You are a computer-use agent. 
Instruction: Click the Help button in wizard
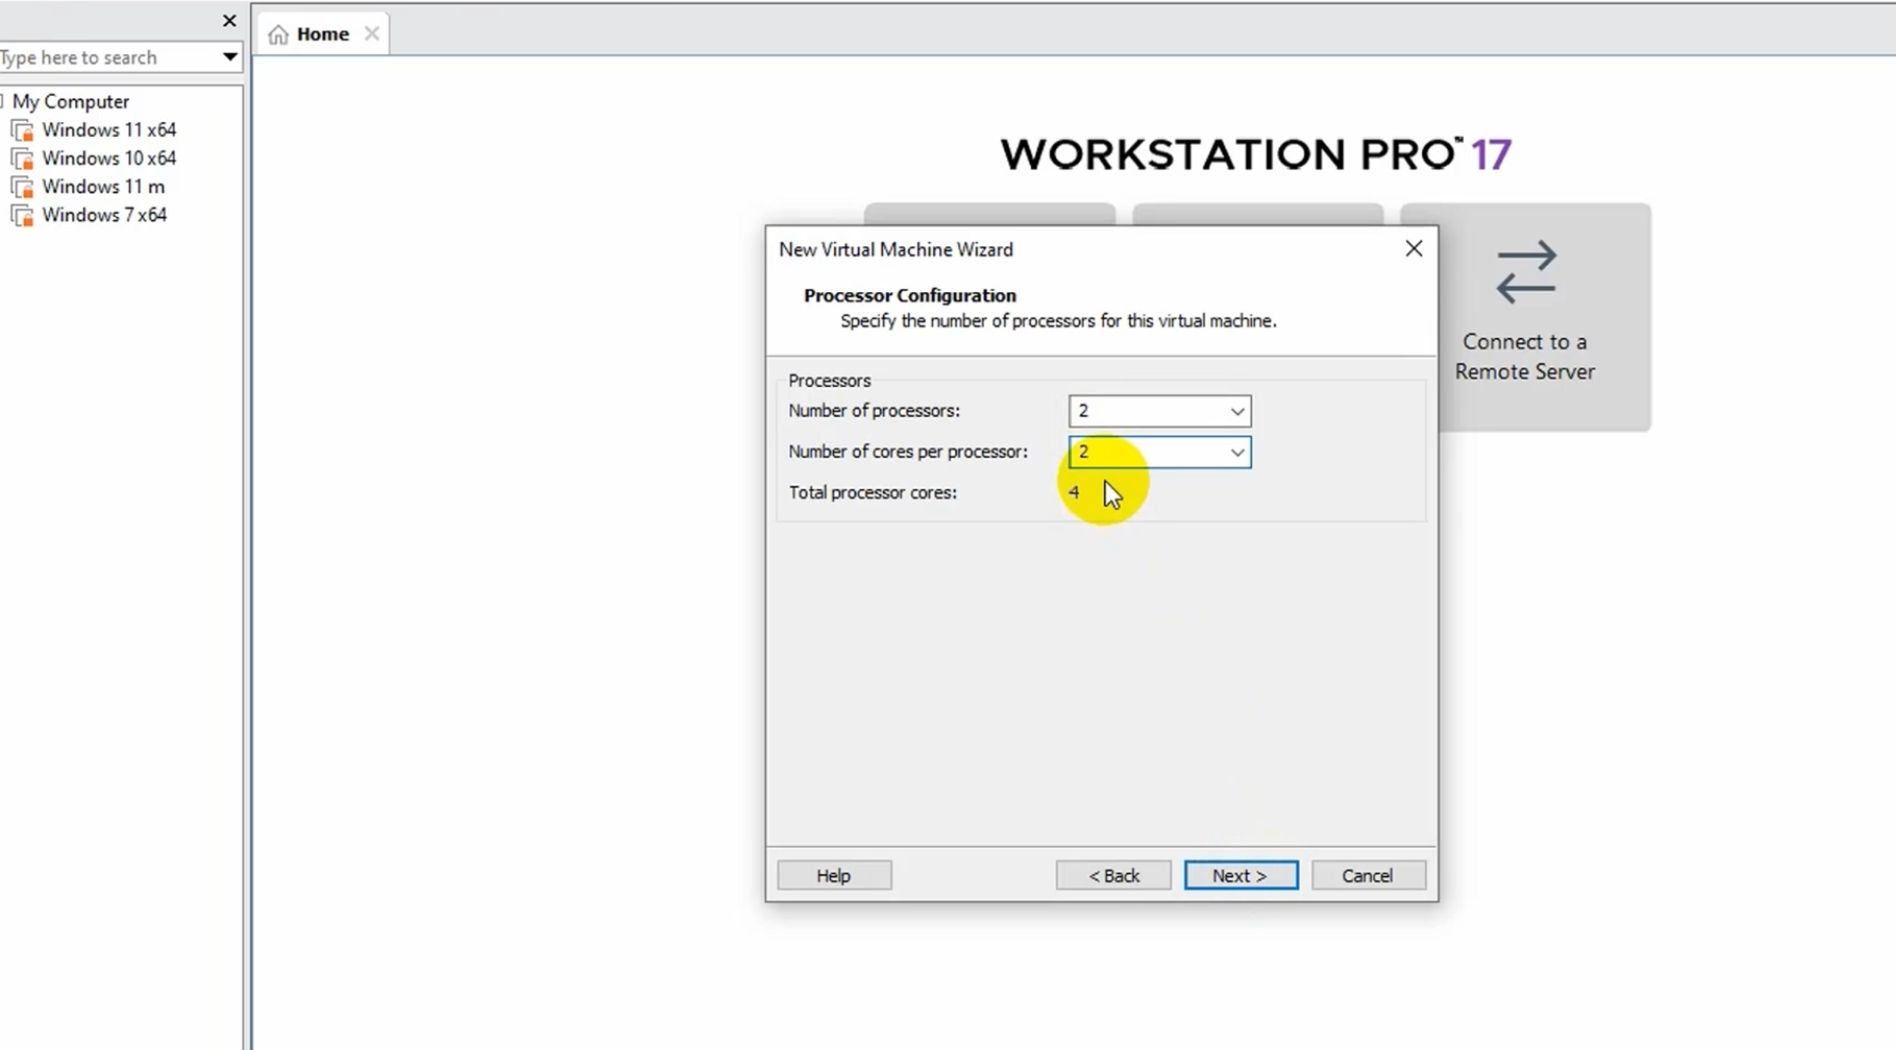(x=834, y=876)
